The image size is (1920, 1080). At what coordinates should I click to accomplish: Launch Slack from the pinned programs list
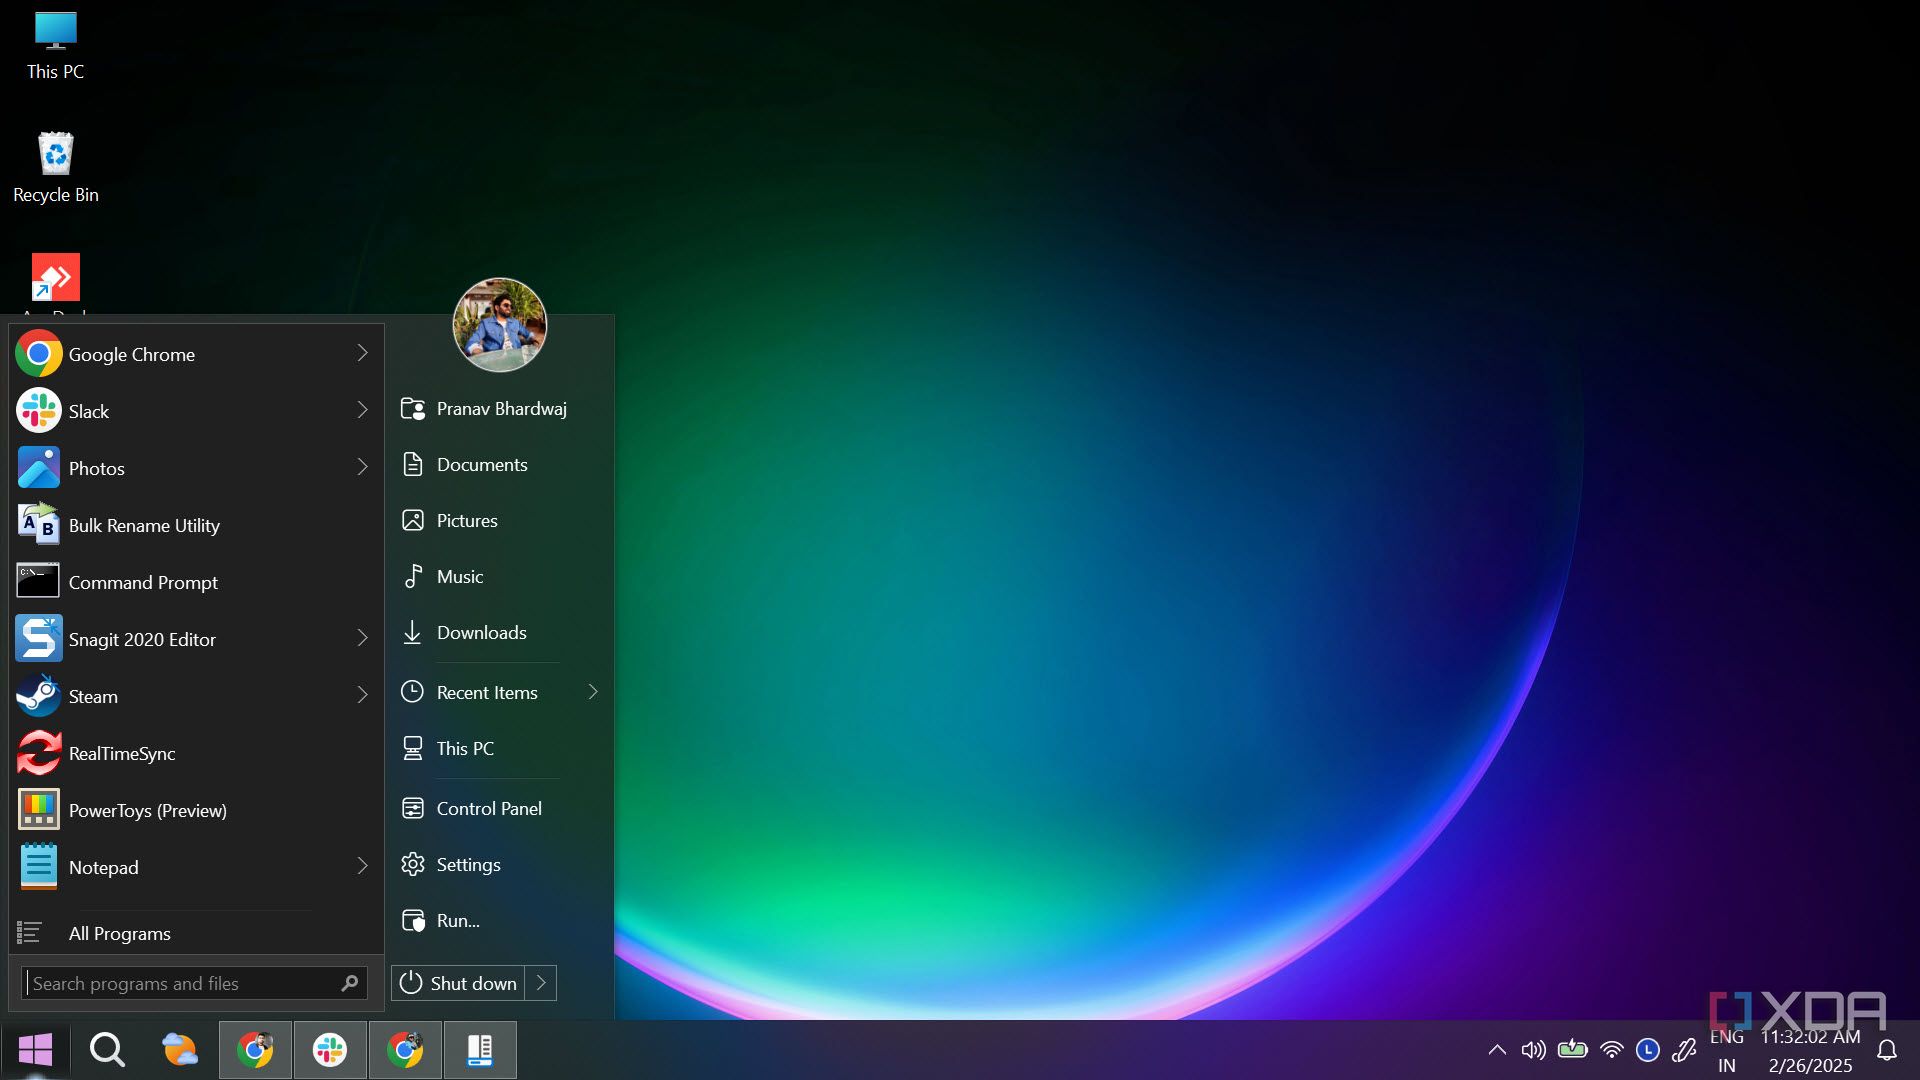pyautogui.click(x=88, y=411)
